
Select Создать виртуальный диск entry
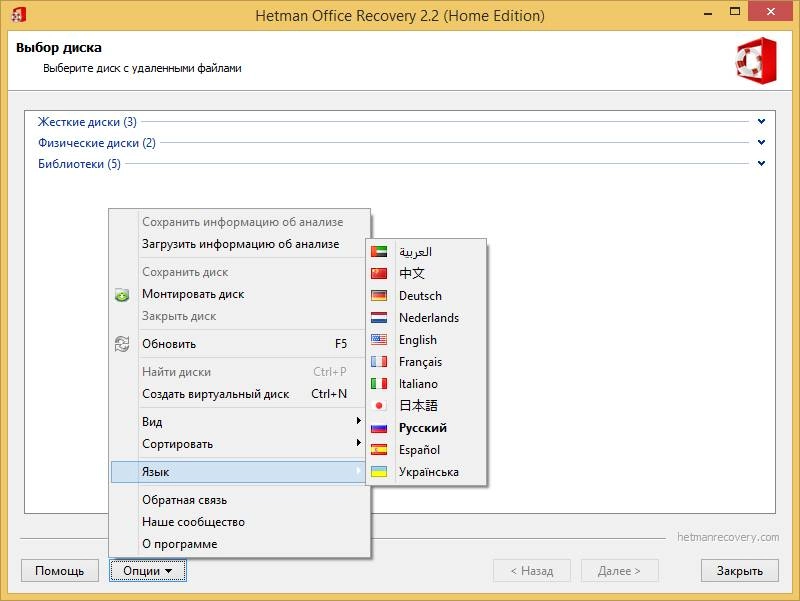click(238, 394)
